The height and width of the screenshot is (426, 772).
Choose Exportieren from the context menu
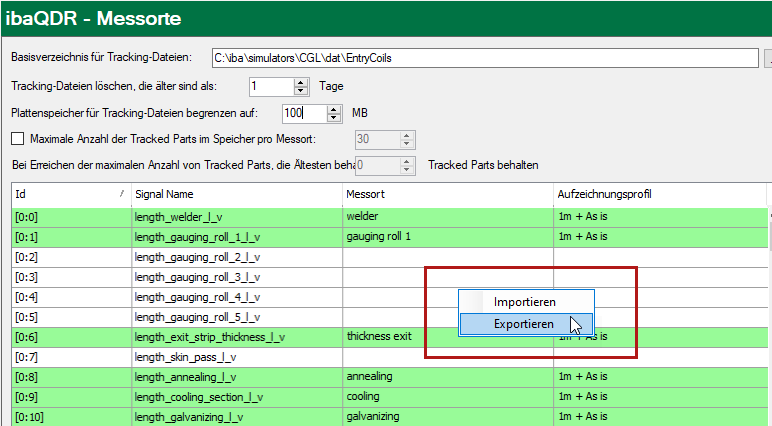pyautogui.click(x=526, y=324)
